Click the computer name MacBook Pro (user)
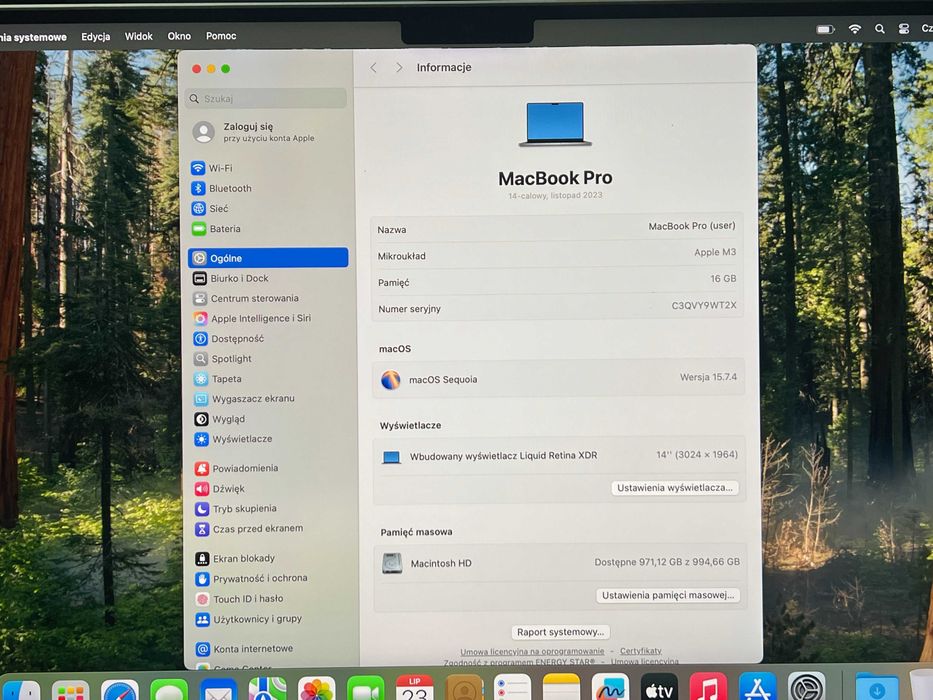The height and width of the screenshot is (700, 933). (x=691, y=226)
